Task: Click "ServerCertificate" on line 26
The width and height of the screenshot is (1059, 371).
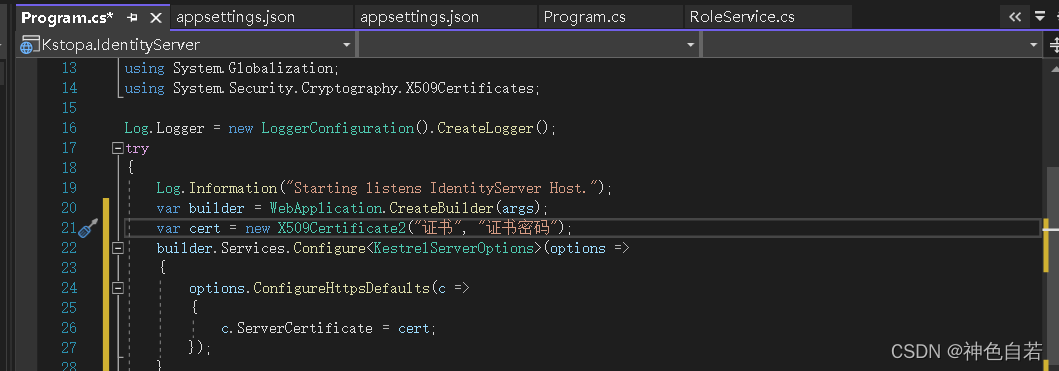Action: [305, 328]
